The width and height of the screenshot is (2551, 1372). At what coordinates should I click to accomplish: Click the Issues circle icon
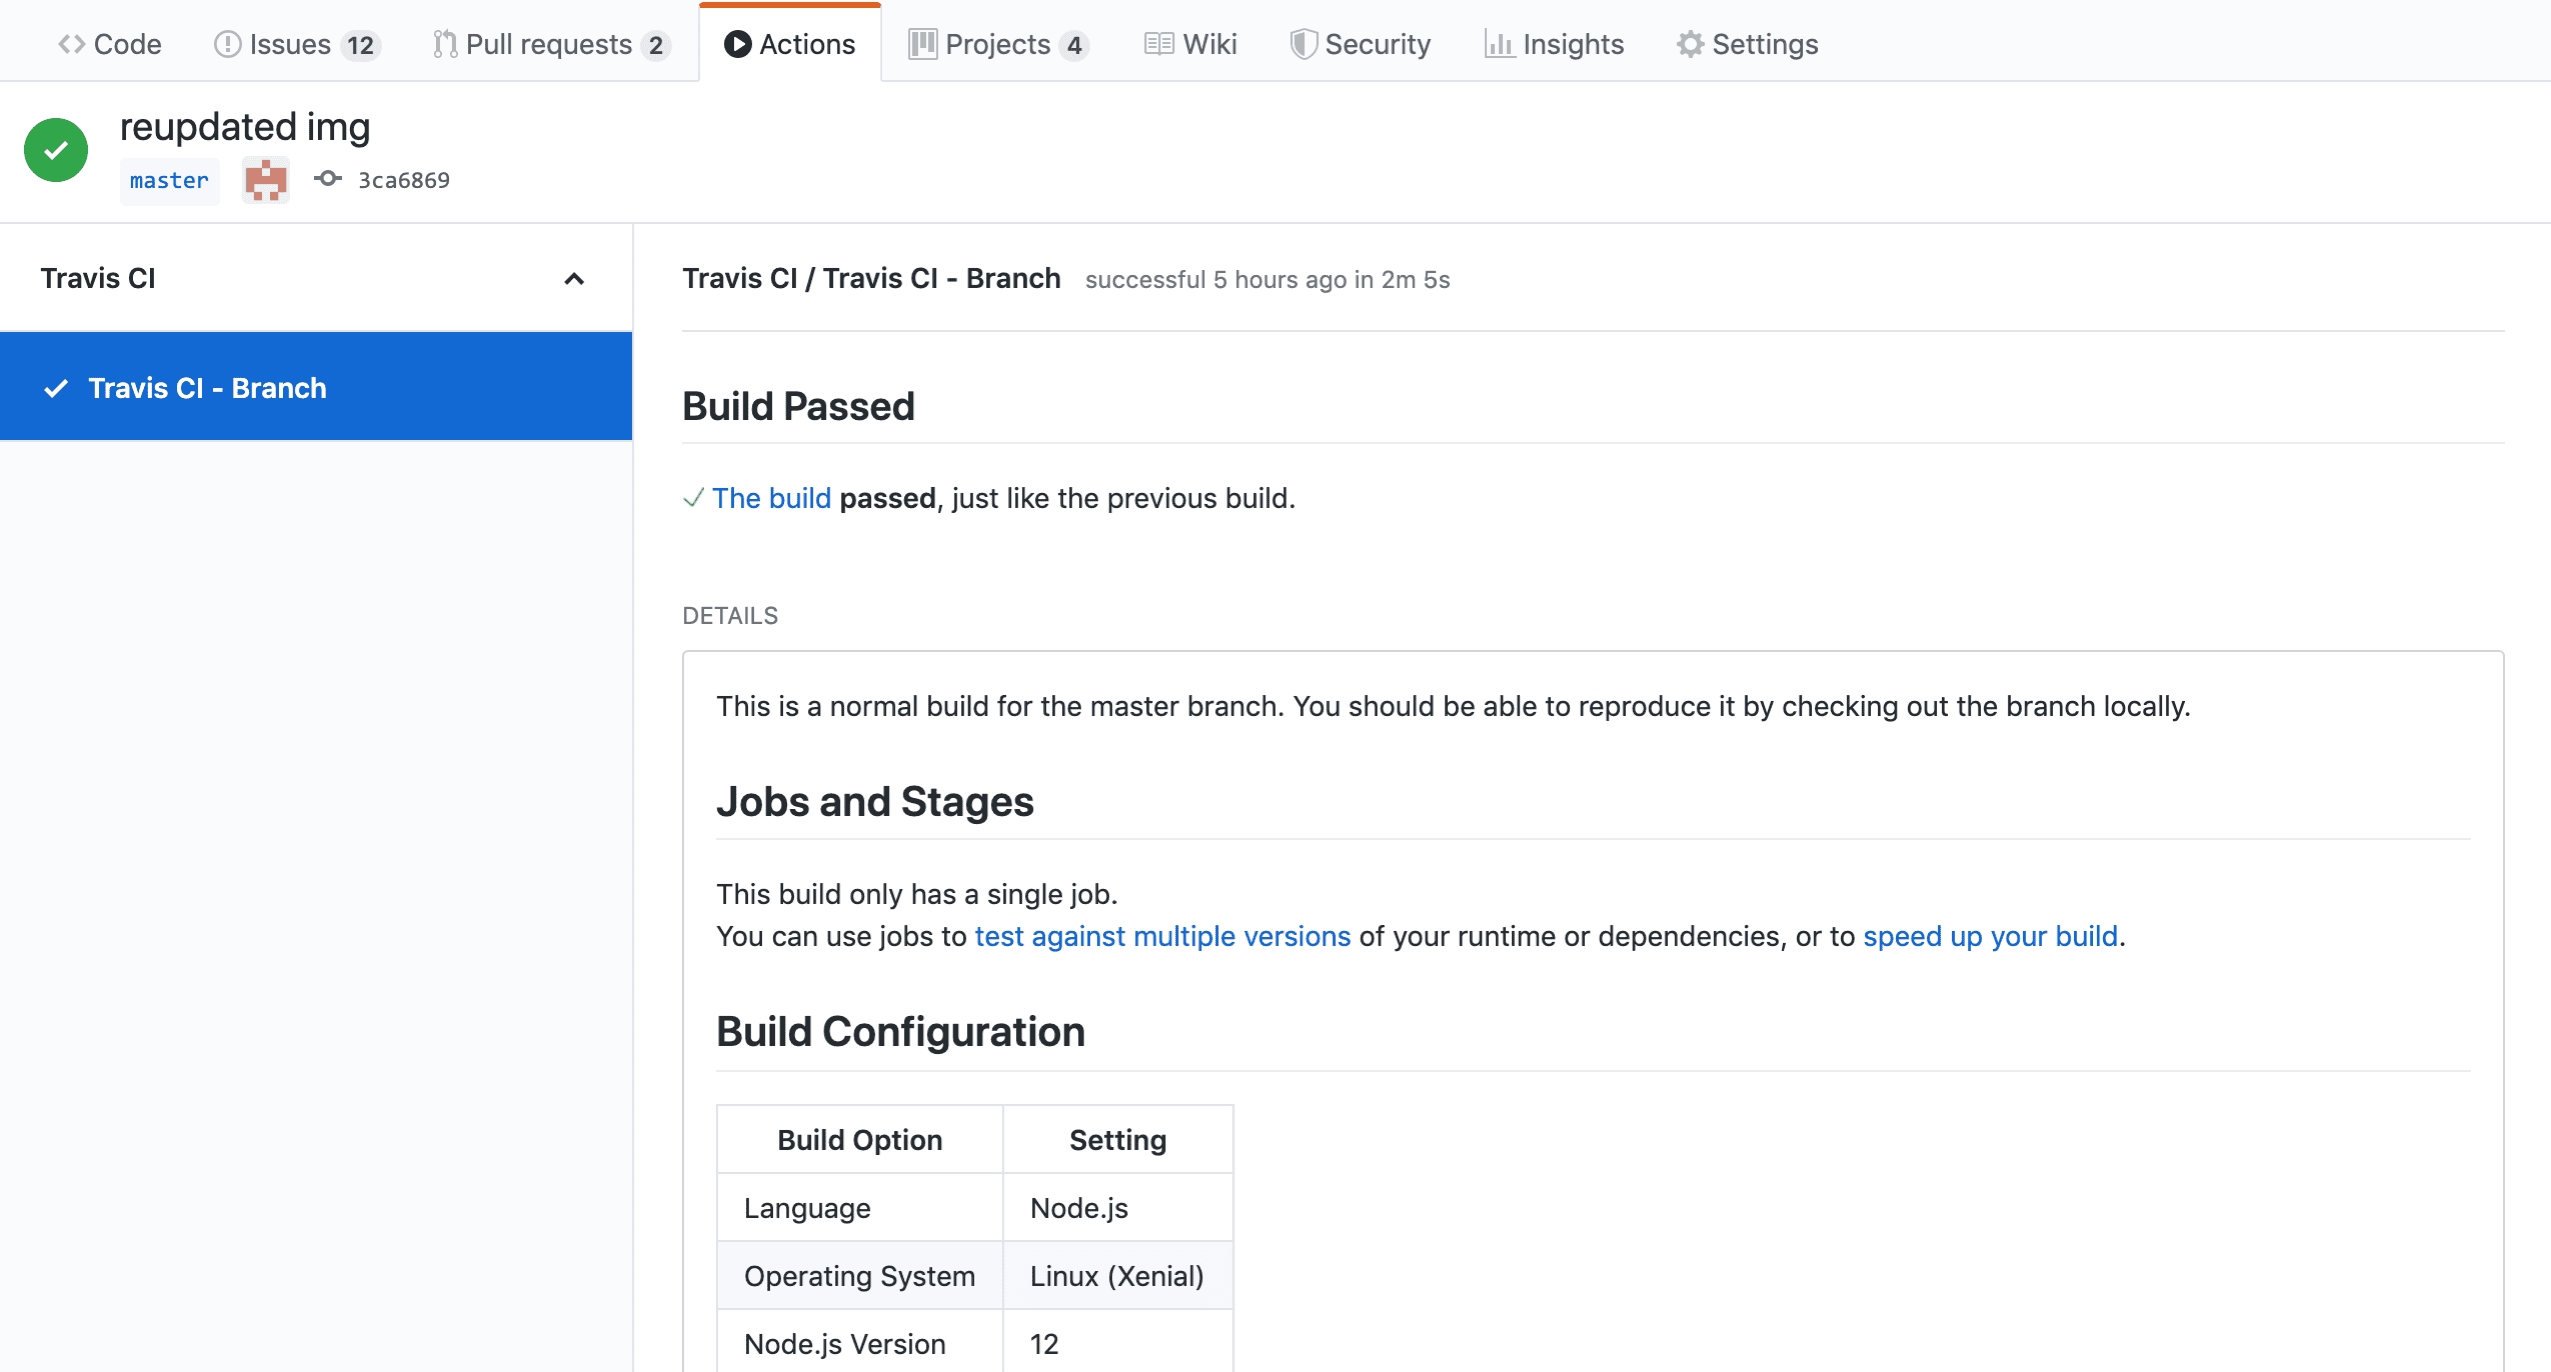(x=227, y=44)
